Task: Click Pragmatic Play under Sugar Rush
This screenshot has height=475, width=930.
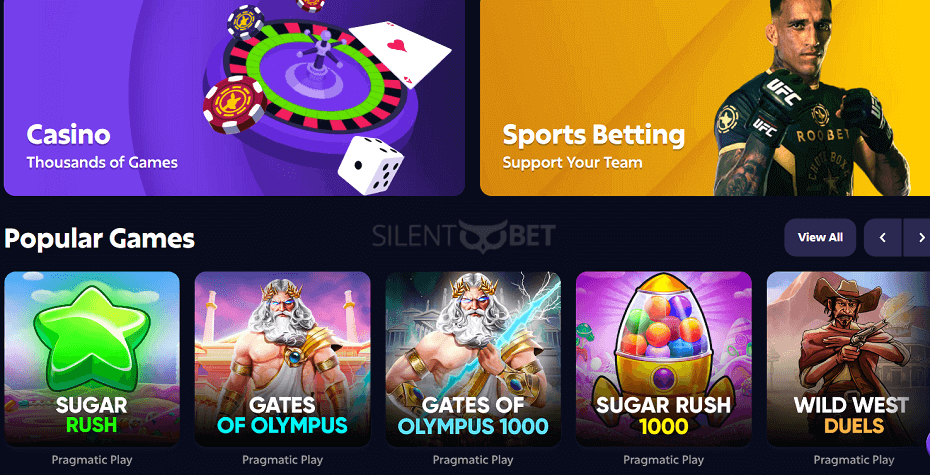Action: (x=92, y=460)
